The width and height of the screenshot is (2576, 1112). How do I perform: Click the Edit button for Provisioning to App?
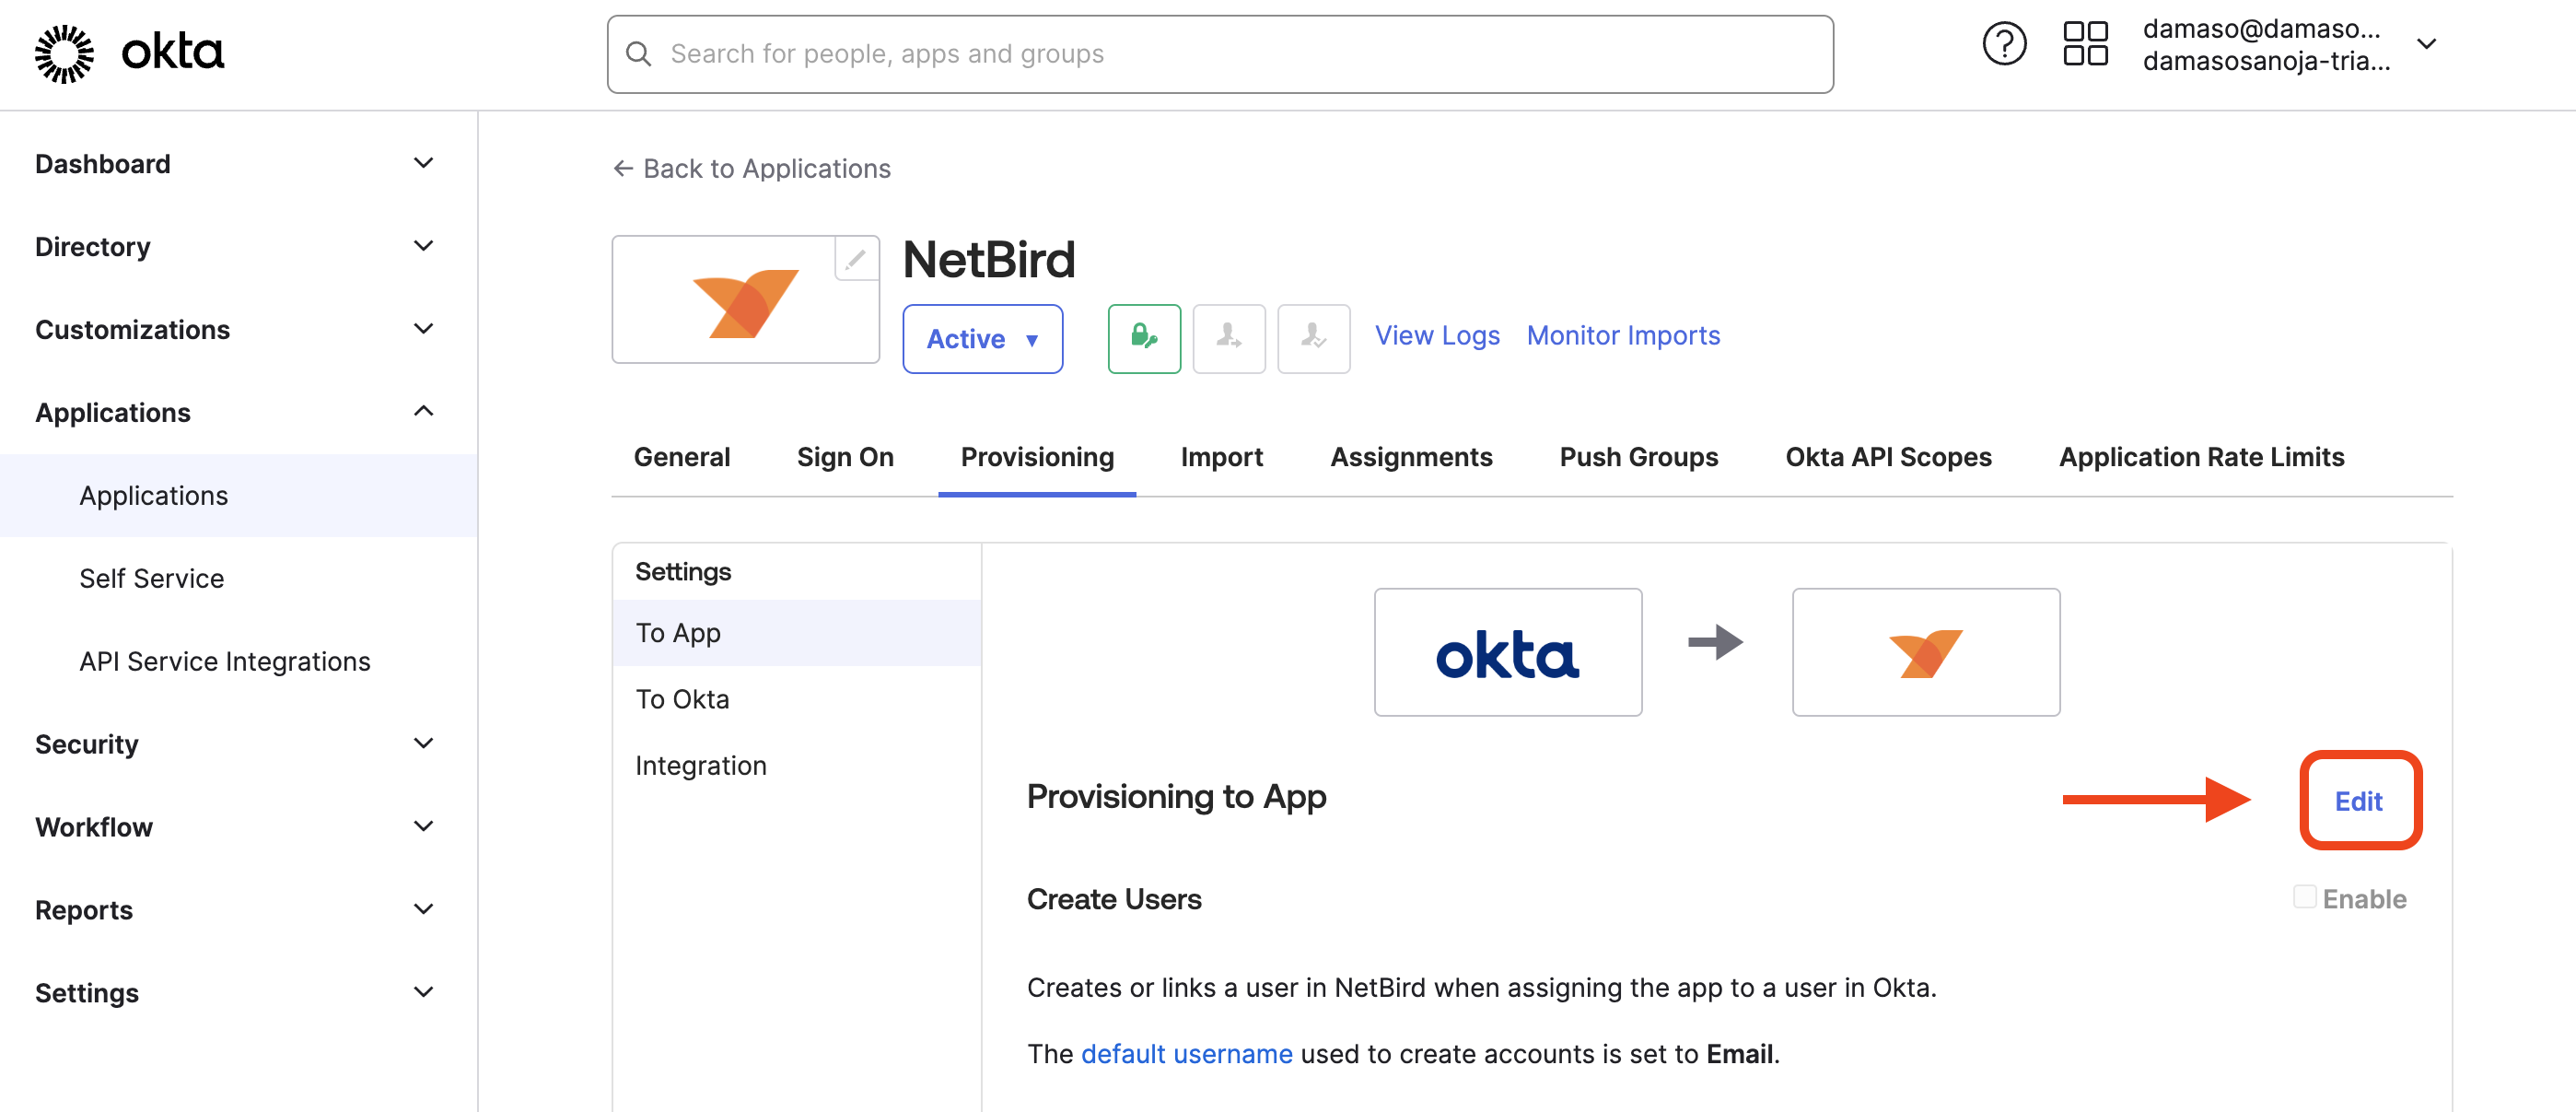tap(2359, 801)
